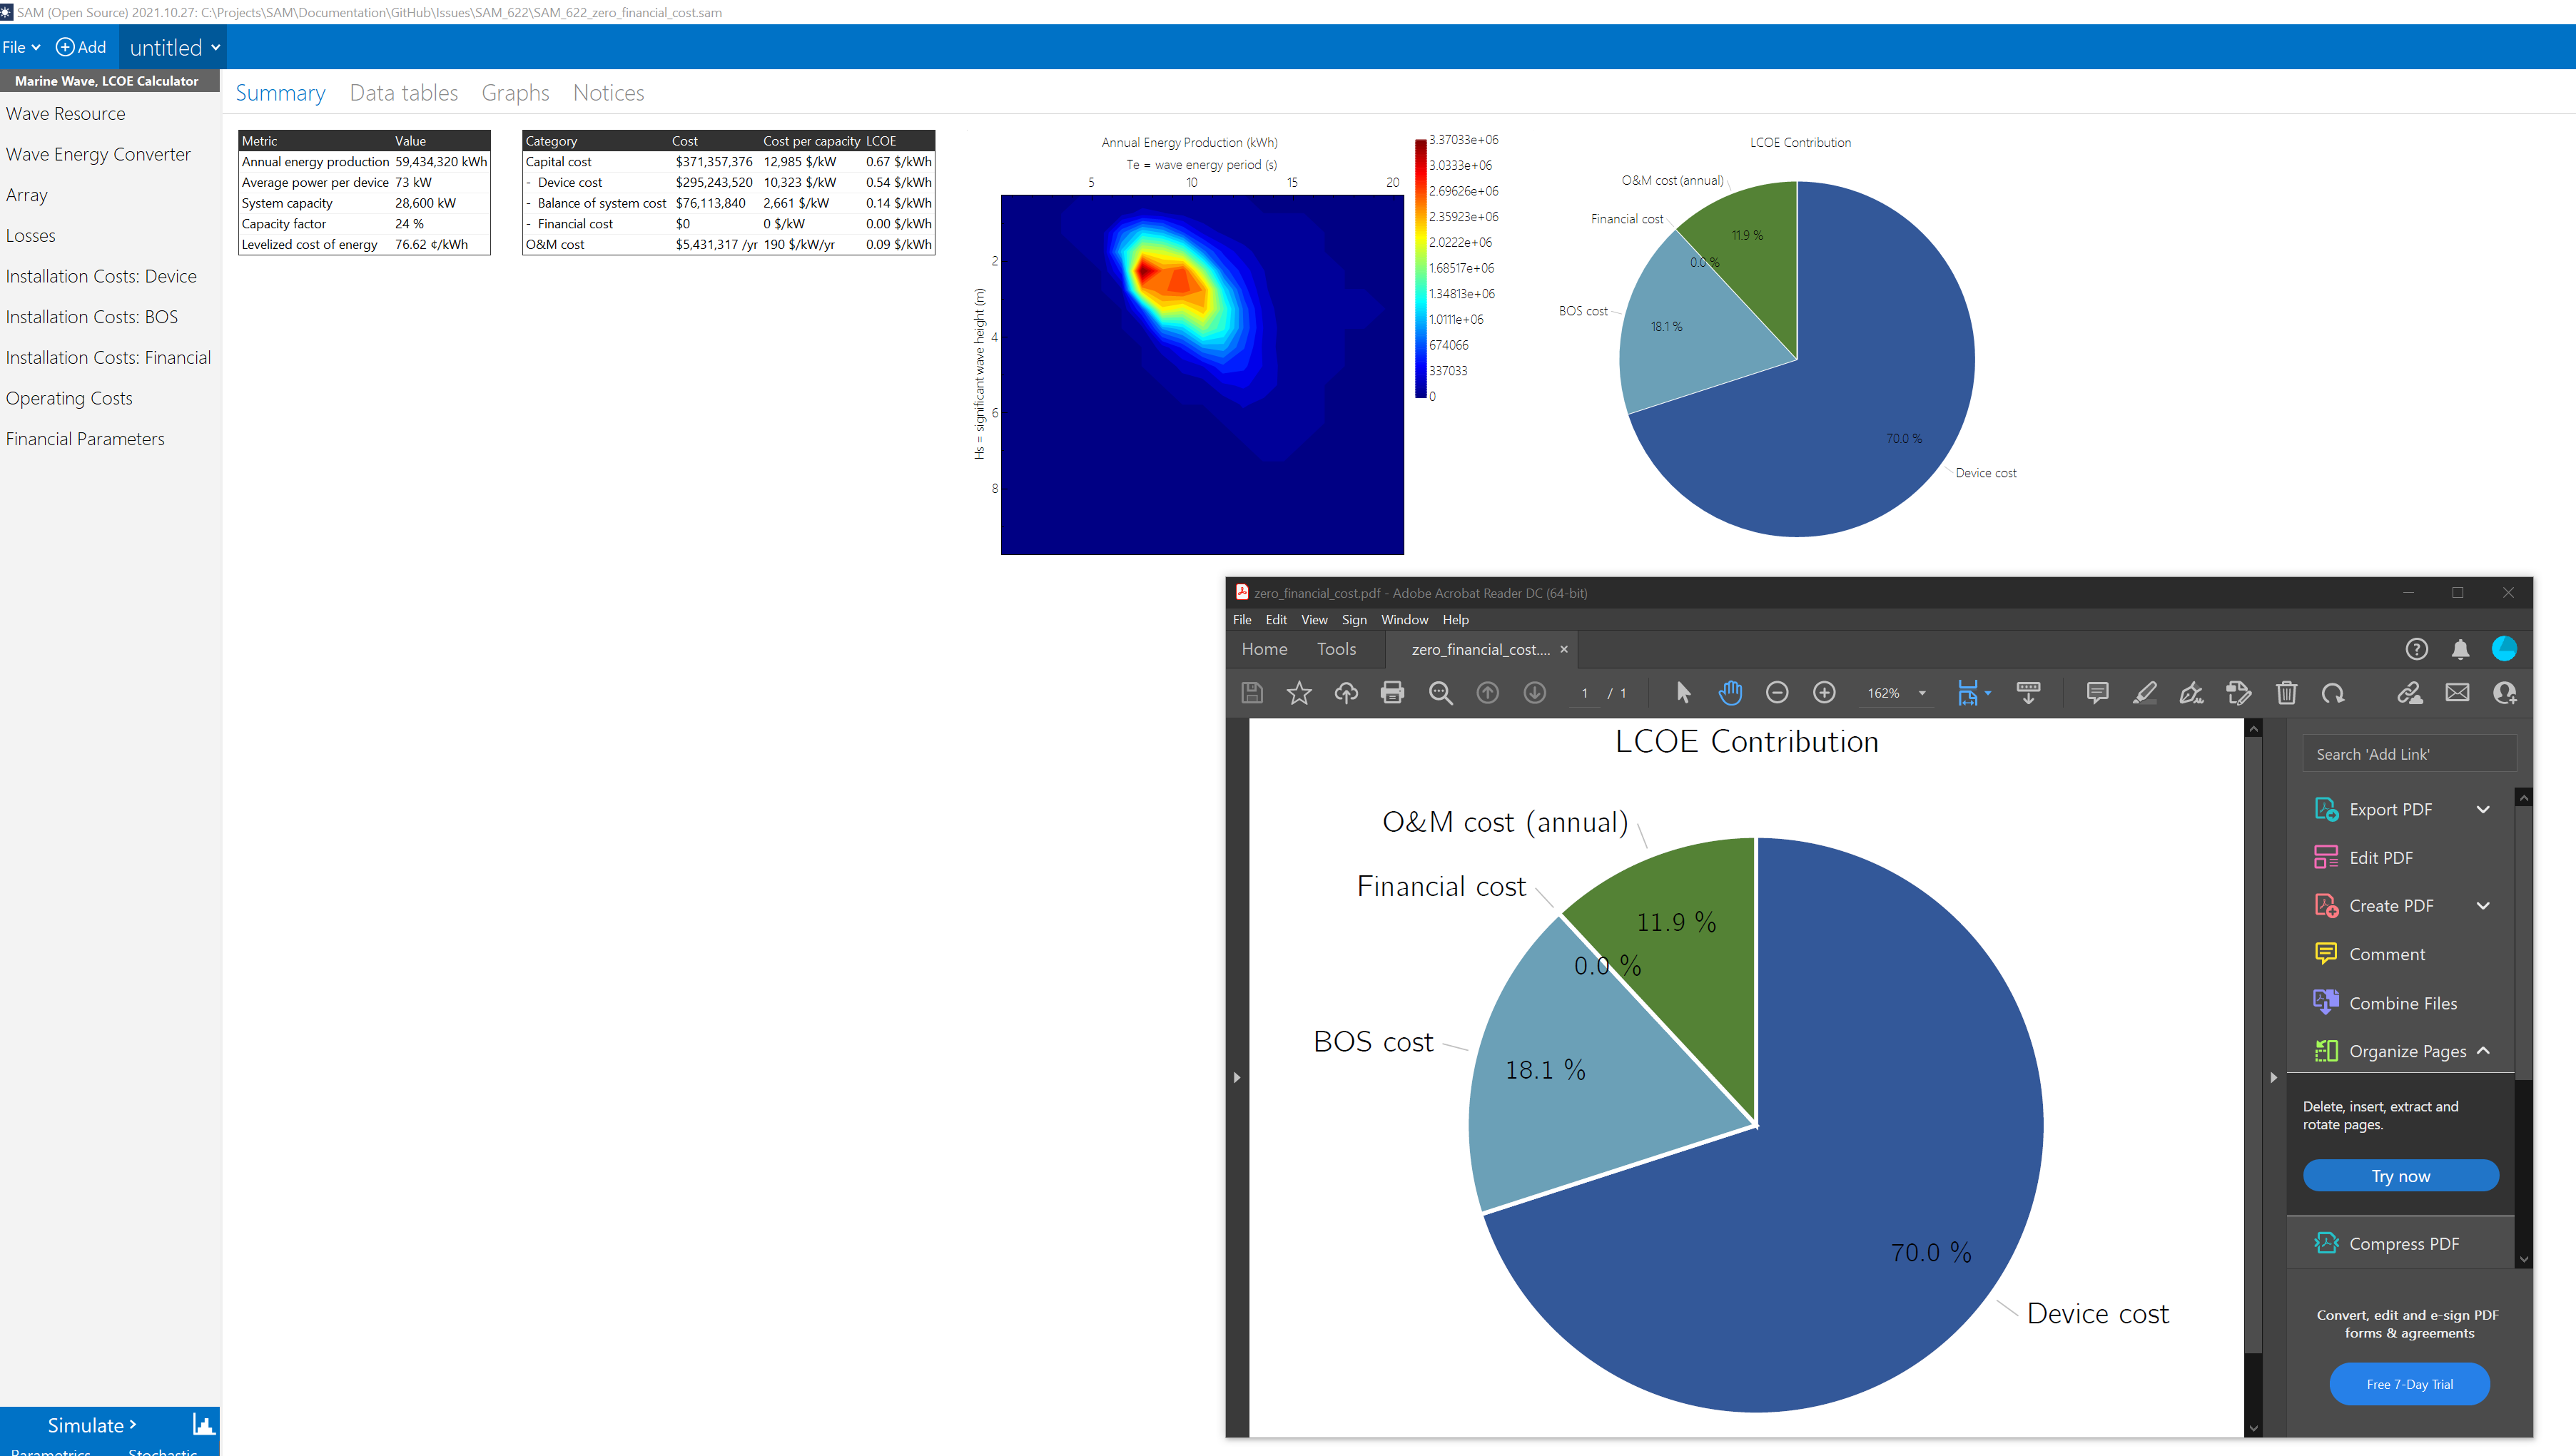The width and height of the screenshot is (2576, 1456).
Task: Open Wave Energy Converter input page
Action: point(98,154)
